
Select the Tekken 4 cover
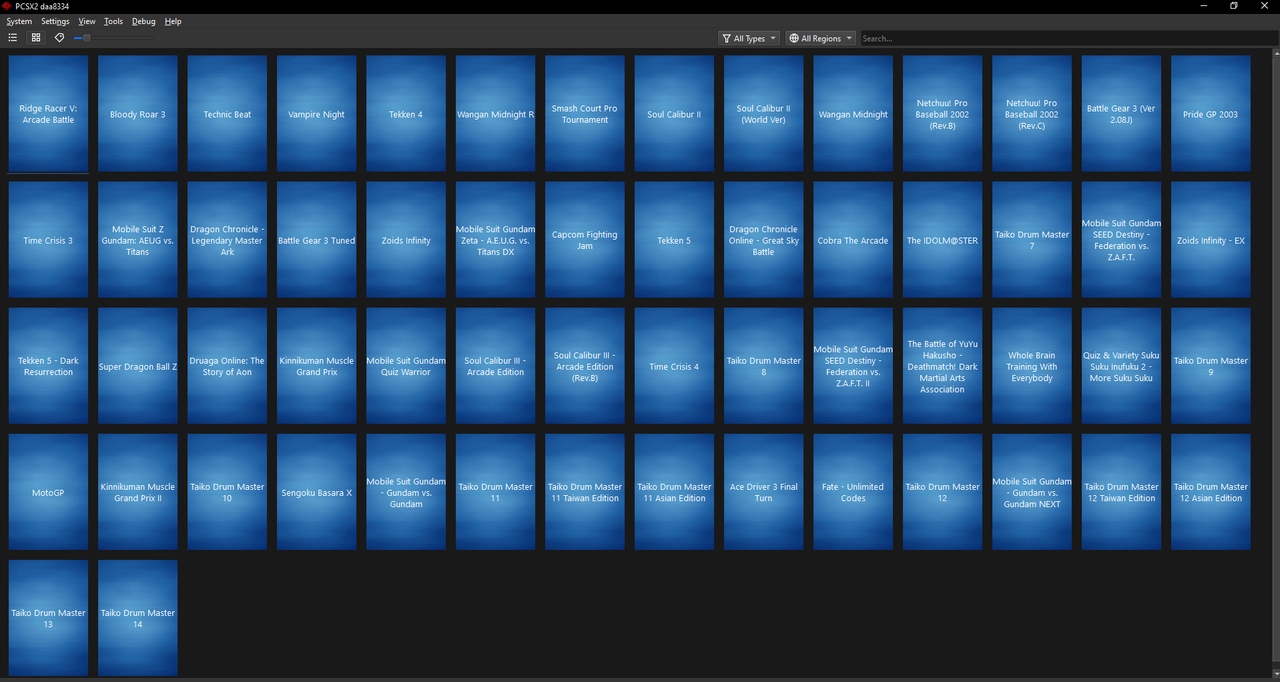tap(406, 114)
